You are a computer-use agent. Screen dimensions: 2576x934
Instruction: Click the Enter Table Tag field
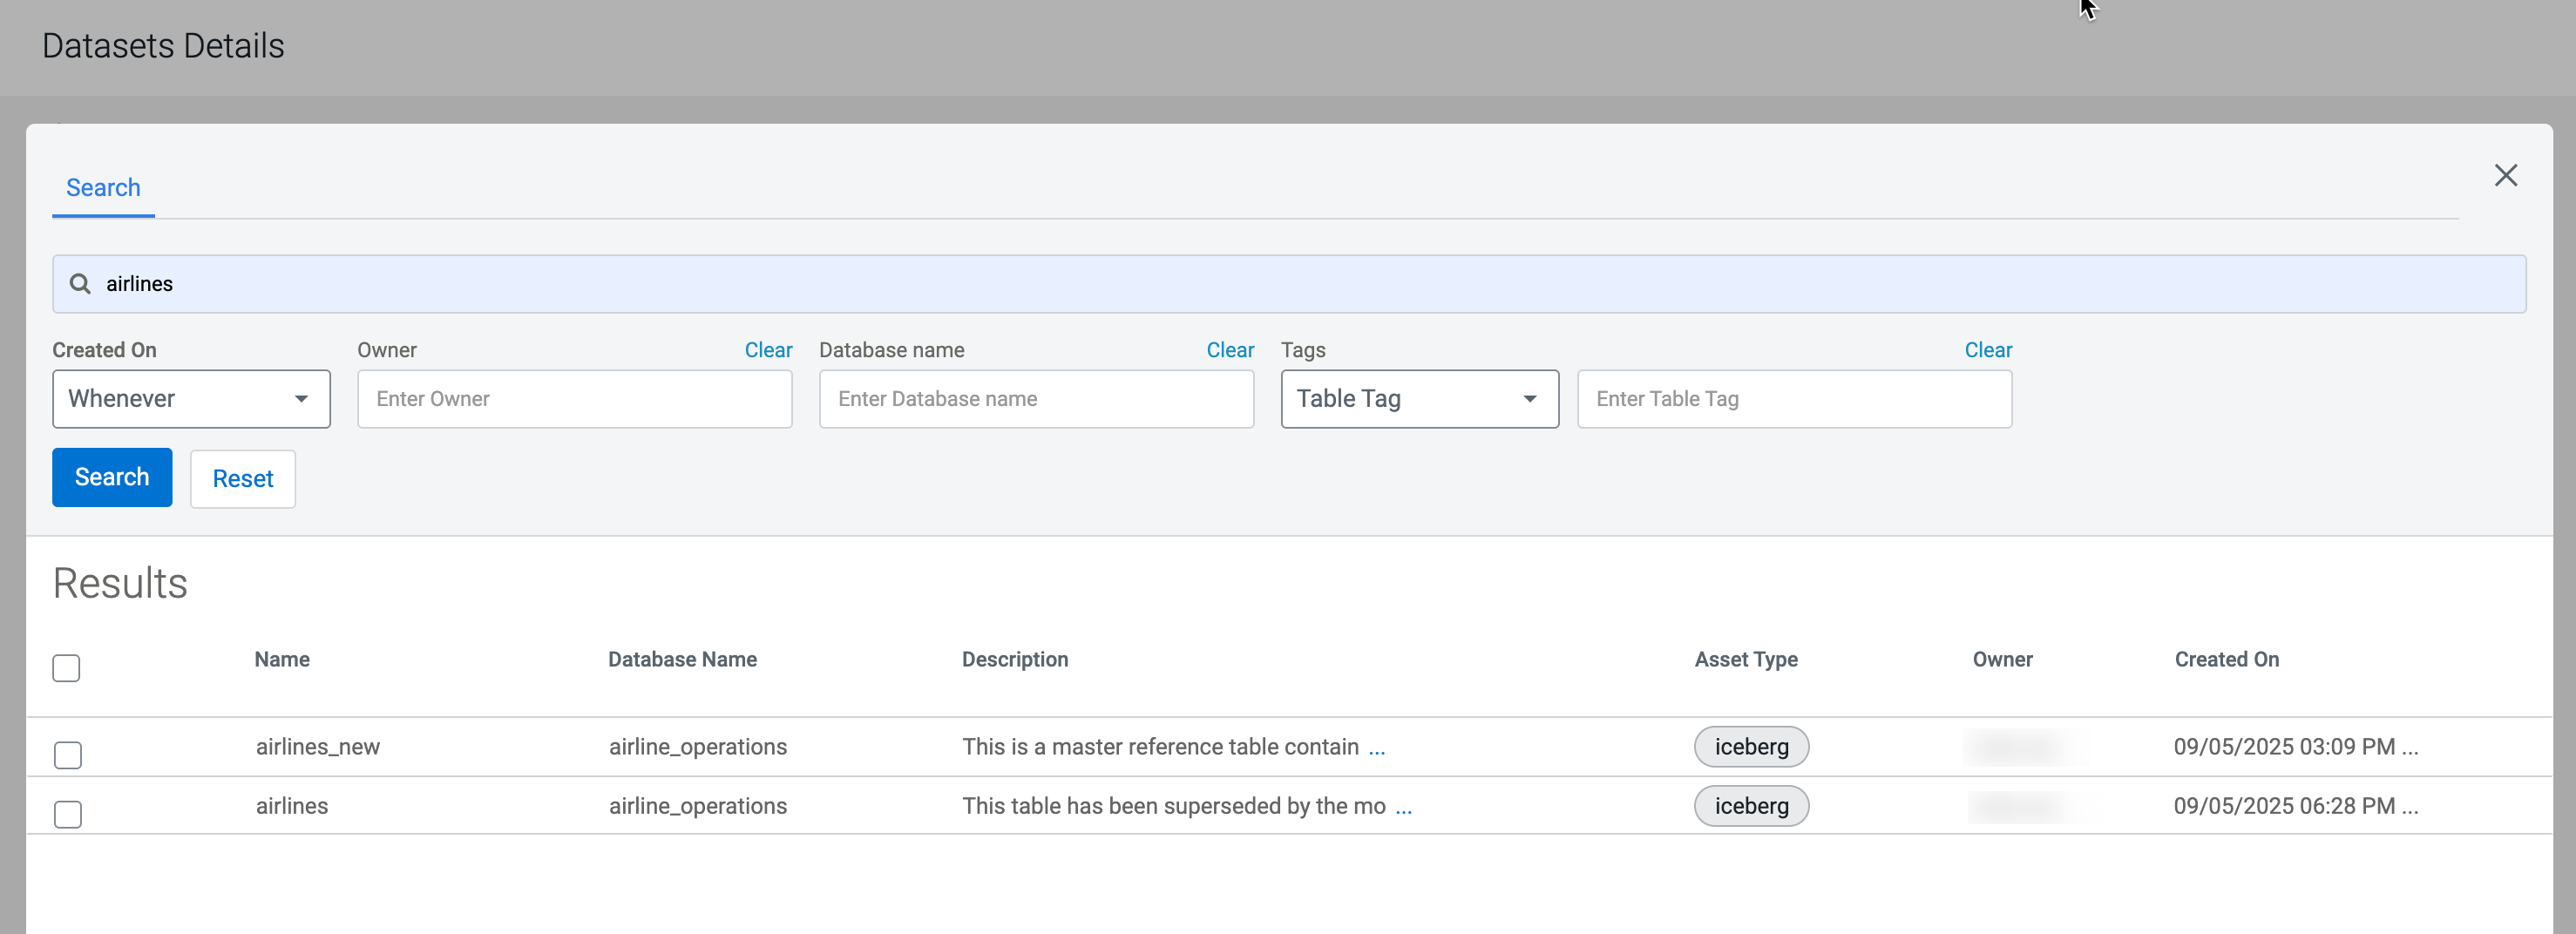pyautogui.click(x=1794, y=399)
